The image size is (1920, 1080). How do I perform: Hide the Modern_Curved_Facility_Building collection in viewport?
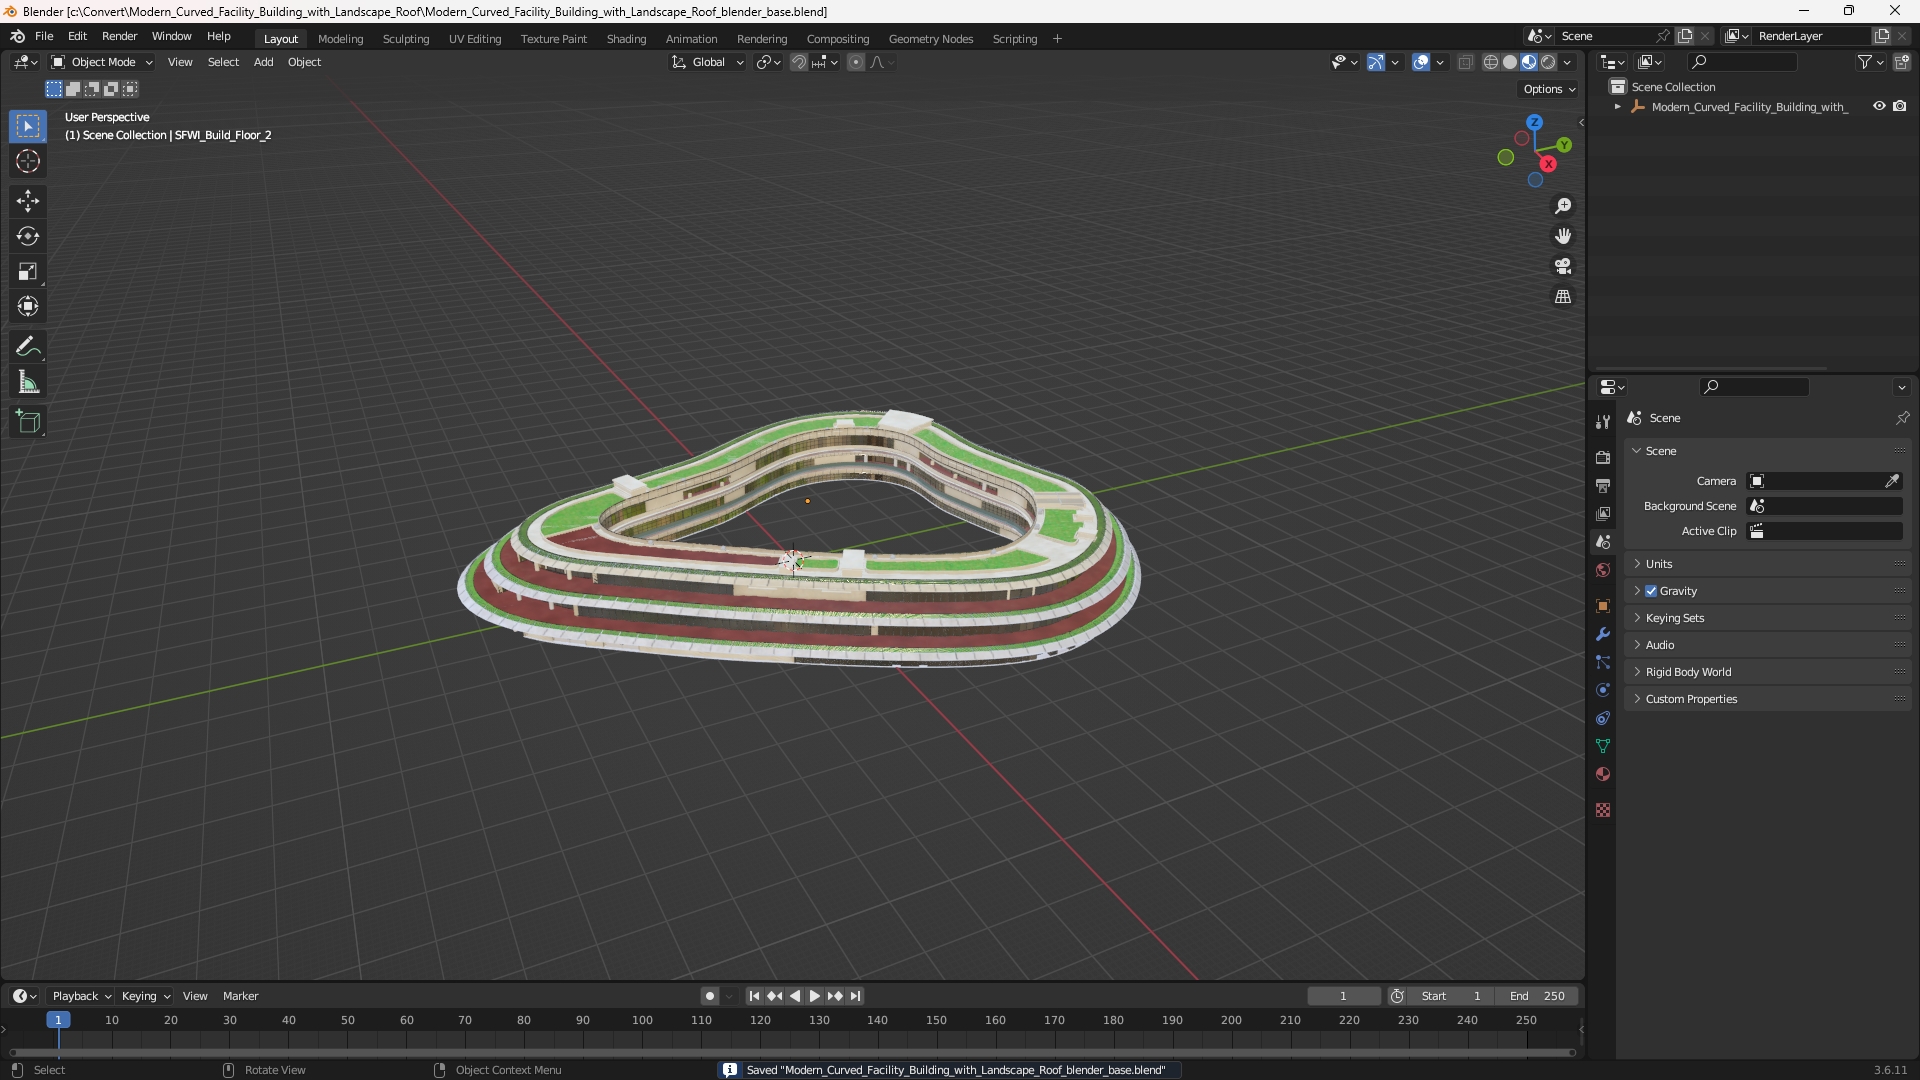click(x=1879, y=106)
